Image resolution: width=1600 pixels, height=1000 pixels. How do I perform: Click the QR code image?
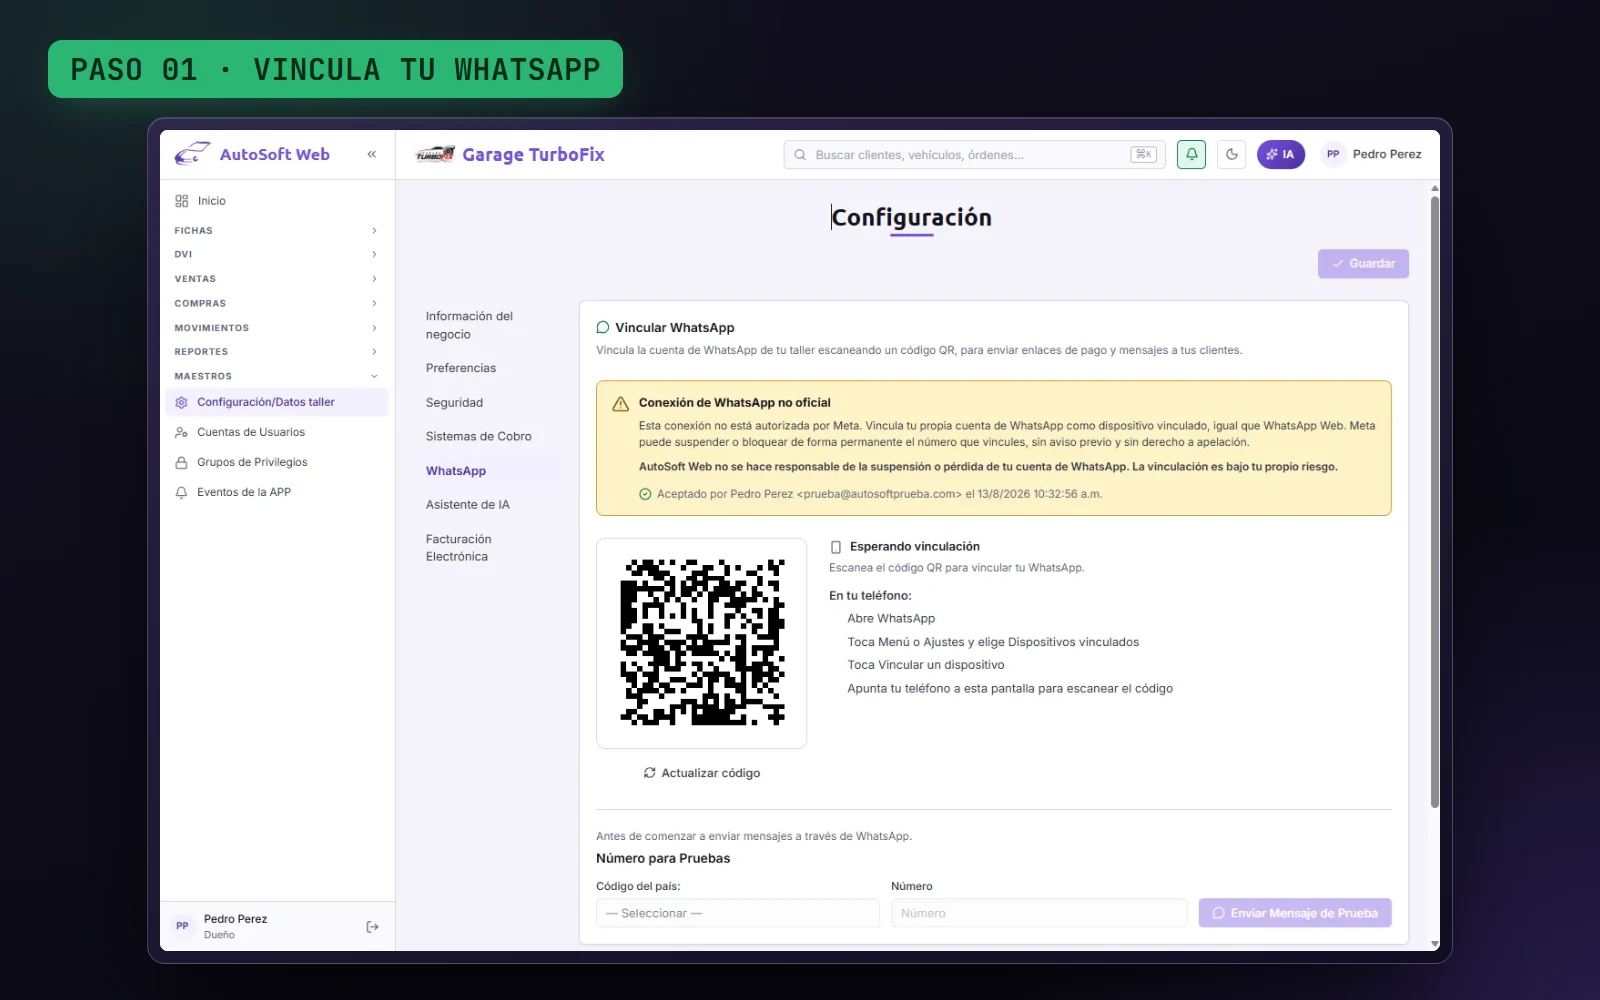pyautogui.click(x=701, y=643)
